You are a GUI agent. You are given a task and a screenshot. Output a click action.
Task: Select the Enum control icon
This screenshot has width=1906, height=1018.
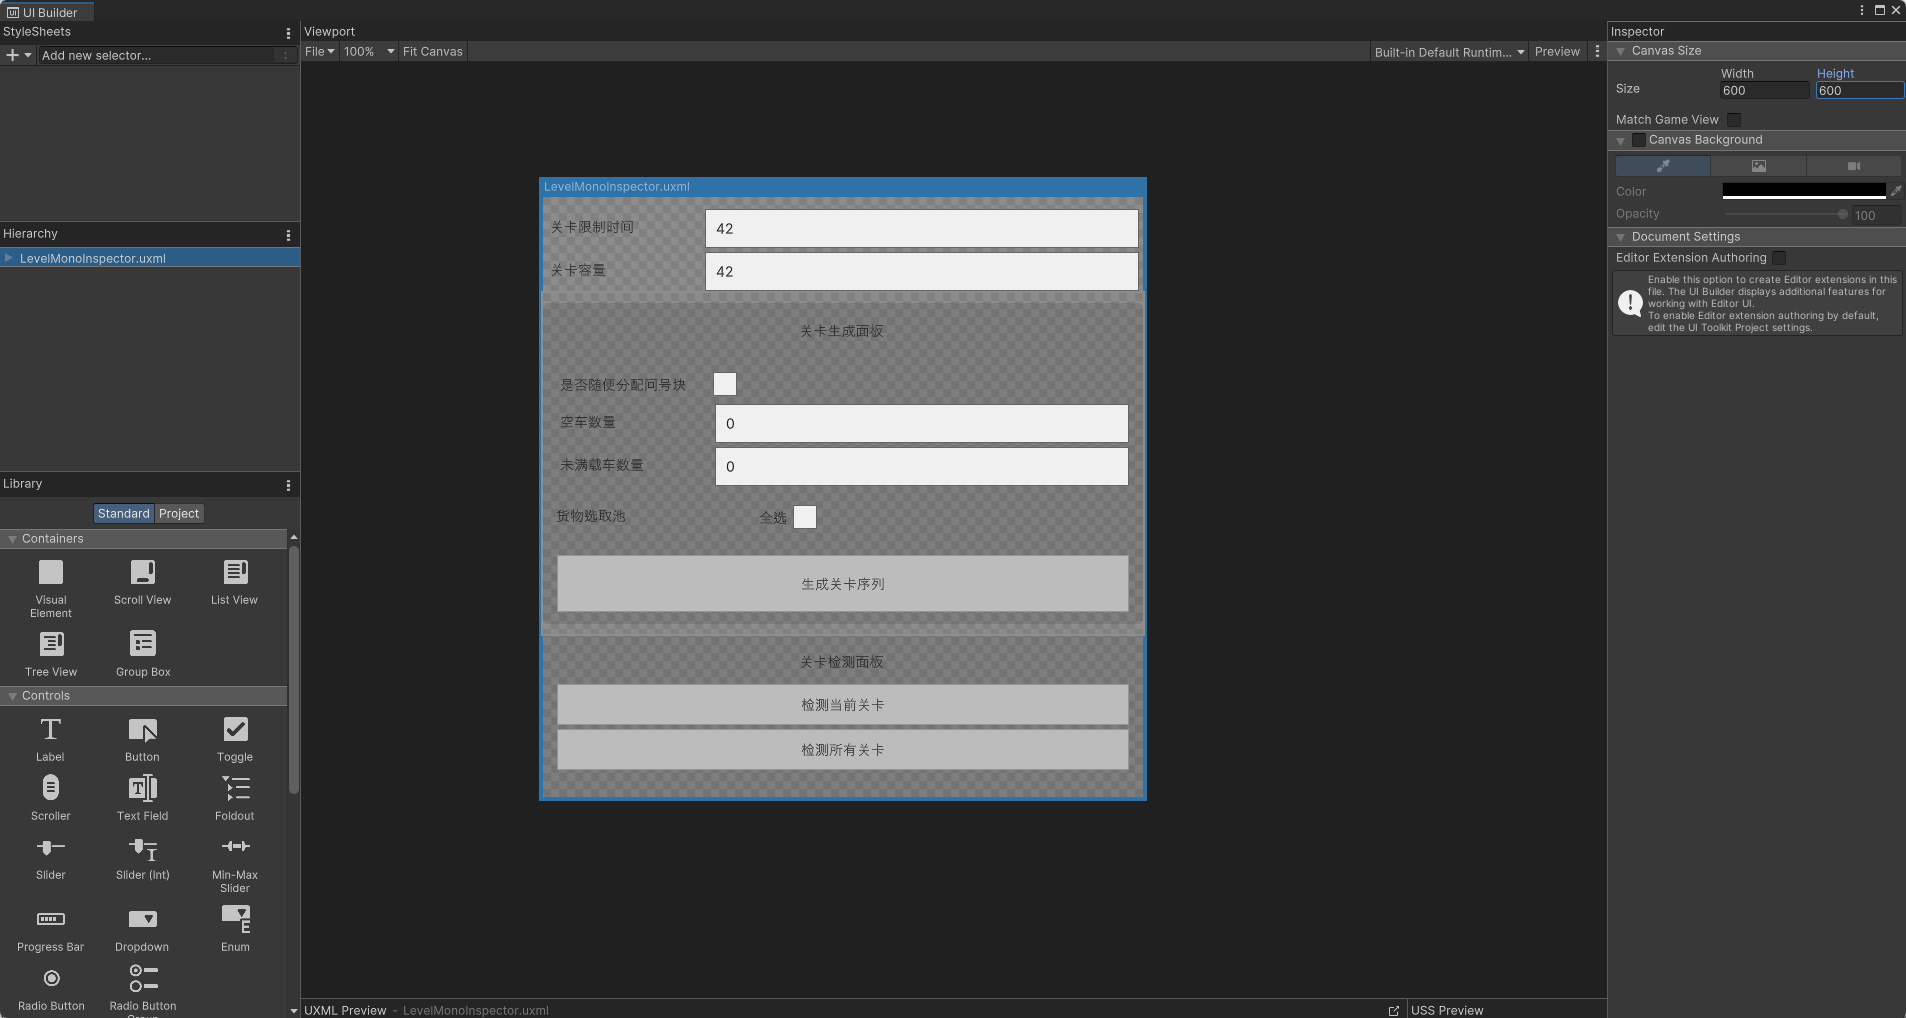click(x=235, y=919)
